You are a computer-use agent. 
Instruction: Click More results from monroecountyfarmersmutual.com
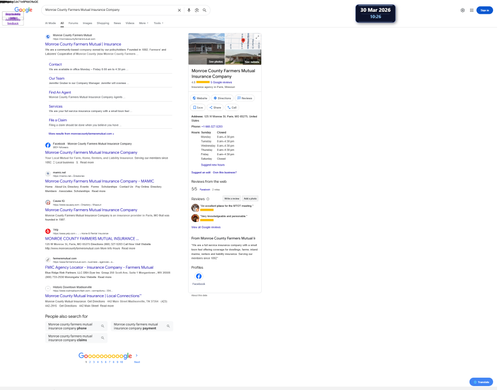[81, 134]
